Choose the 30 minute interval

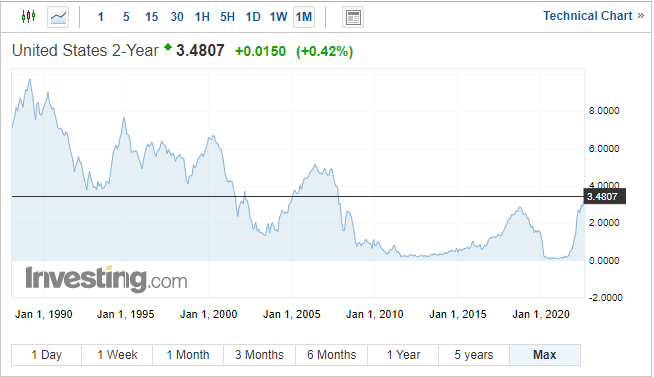[177, 17]
